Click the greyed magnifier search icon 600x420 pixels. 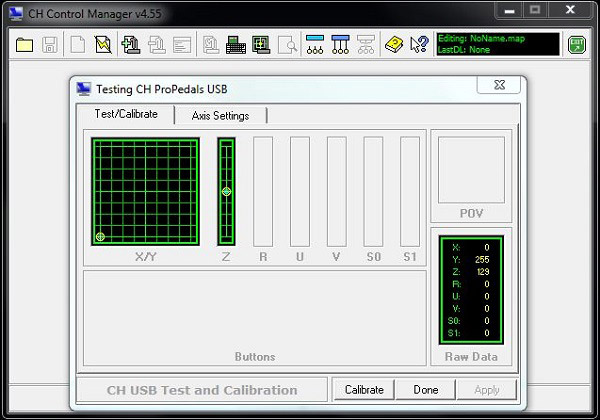287,45
